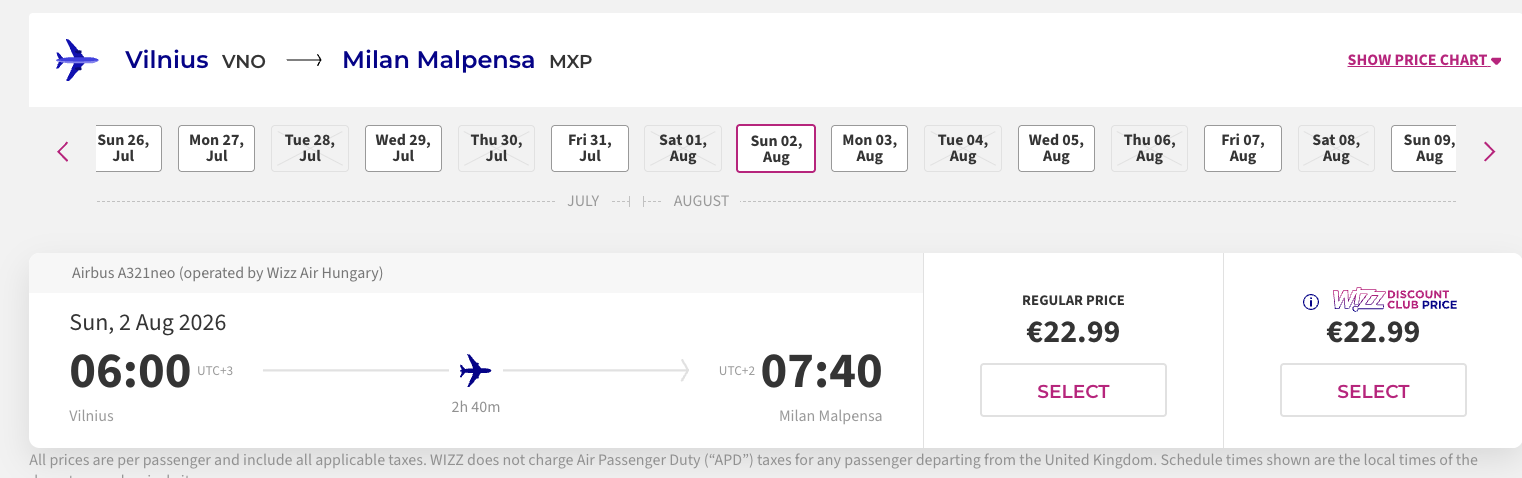Select the Mon 27, Jul date tab
This screenshot has width=1522, height=478.
(217, 148)
